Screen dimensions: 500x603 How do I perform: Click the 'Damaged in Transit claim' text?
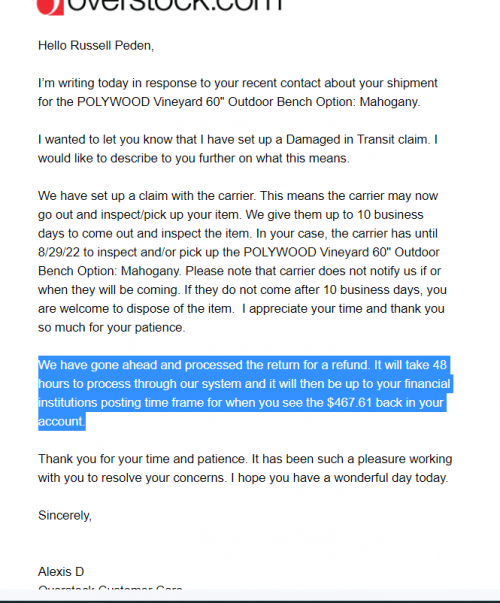click(x=357, y=140)
